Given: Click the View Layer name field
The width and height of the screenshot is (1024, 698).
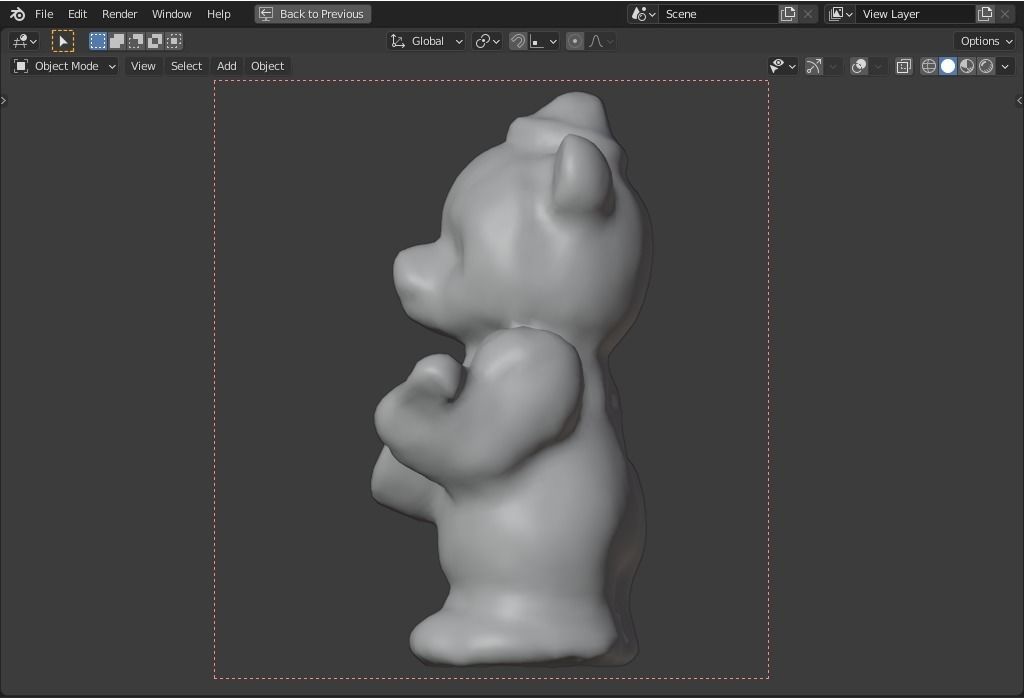Looking at the screenshot, I should pos(916,14).
